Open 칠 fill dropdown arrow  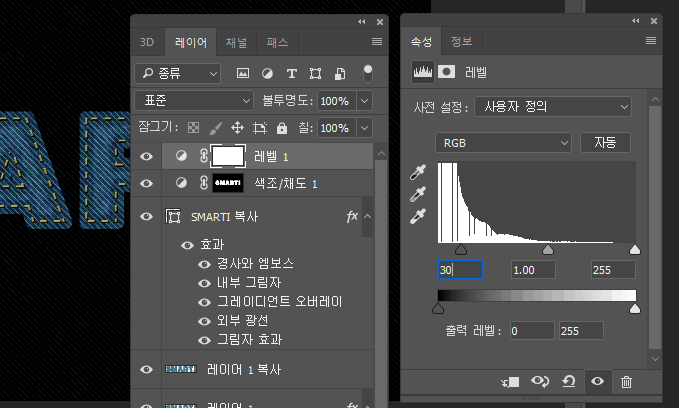click(x=365, y=128)
